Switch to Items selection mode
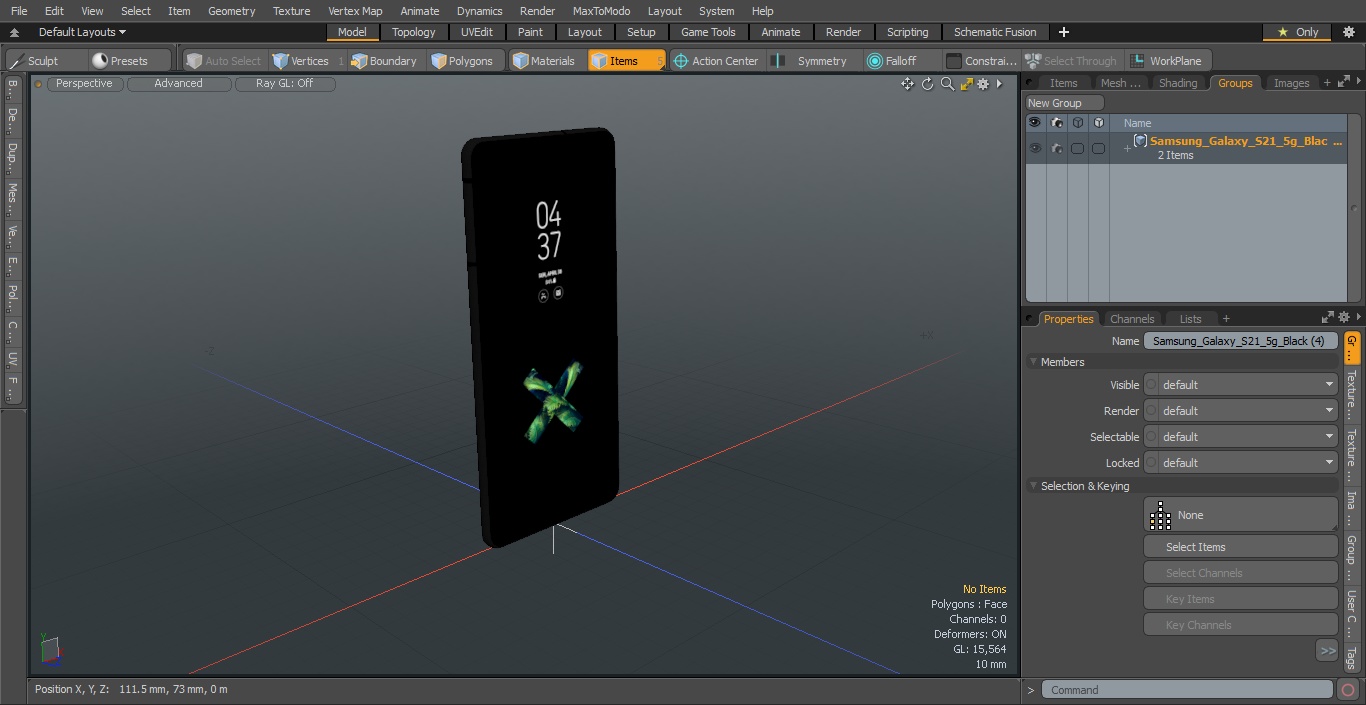 pos(626,61)
